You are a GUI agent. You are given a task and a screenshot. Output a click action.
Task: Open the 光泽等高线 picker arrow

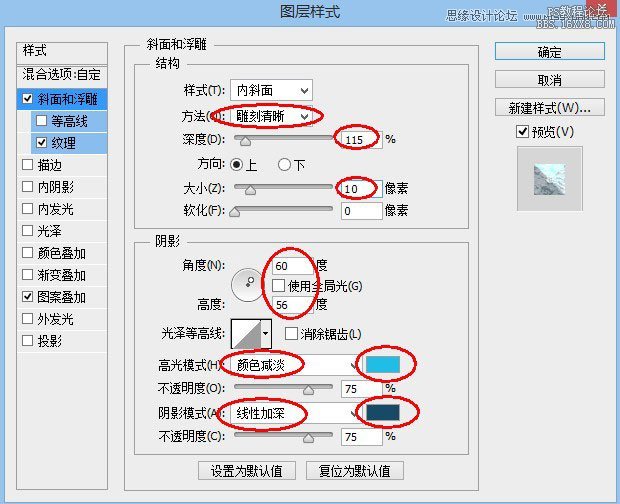click(x=266, y=333)
